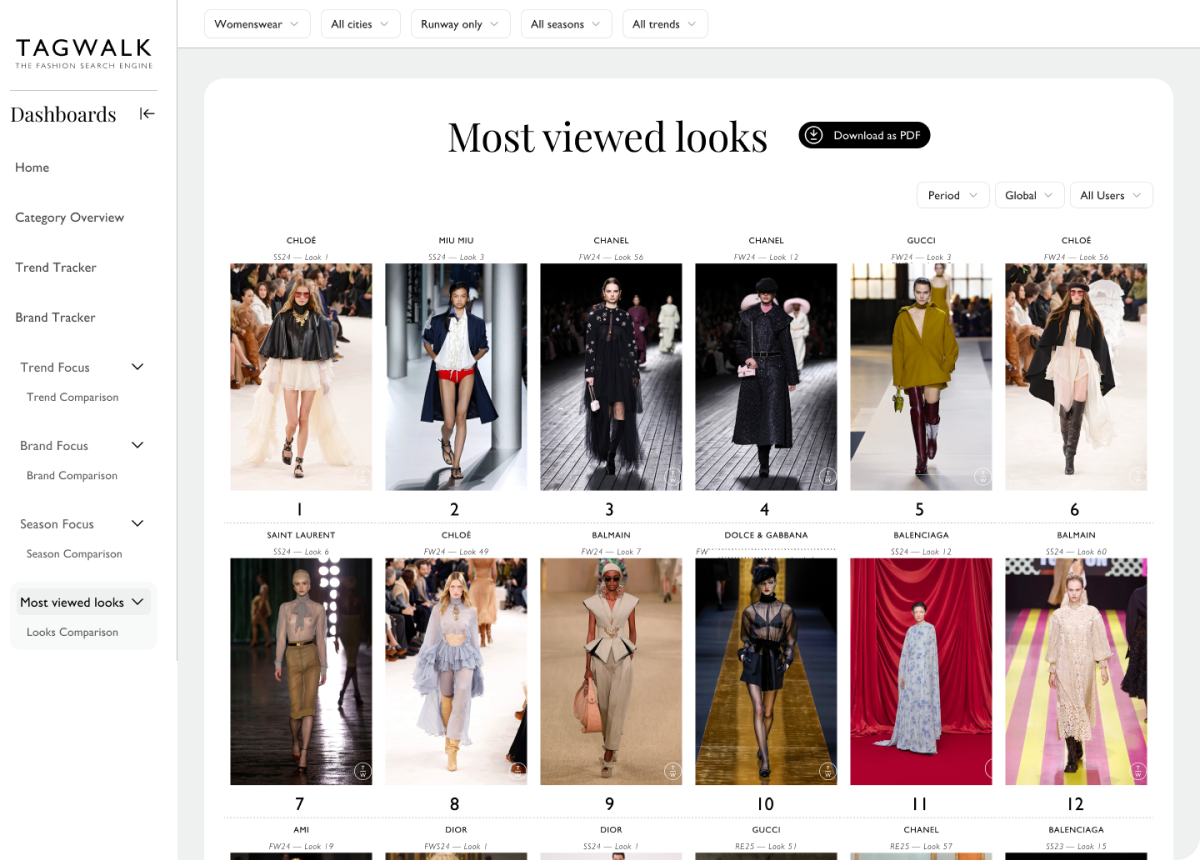Collapse the Dashboards sidebar with the arrow icon
Screen dimensions: 1200x860
[147, 114]
